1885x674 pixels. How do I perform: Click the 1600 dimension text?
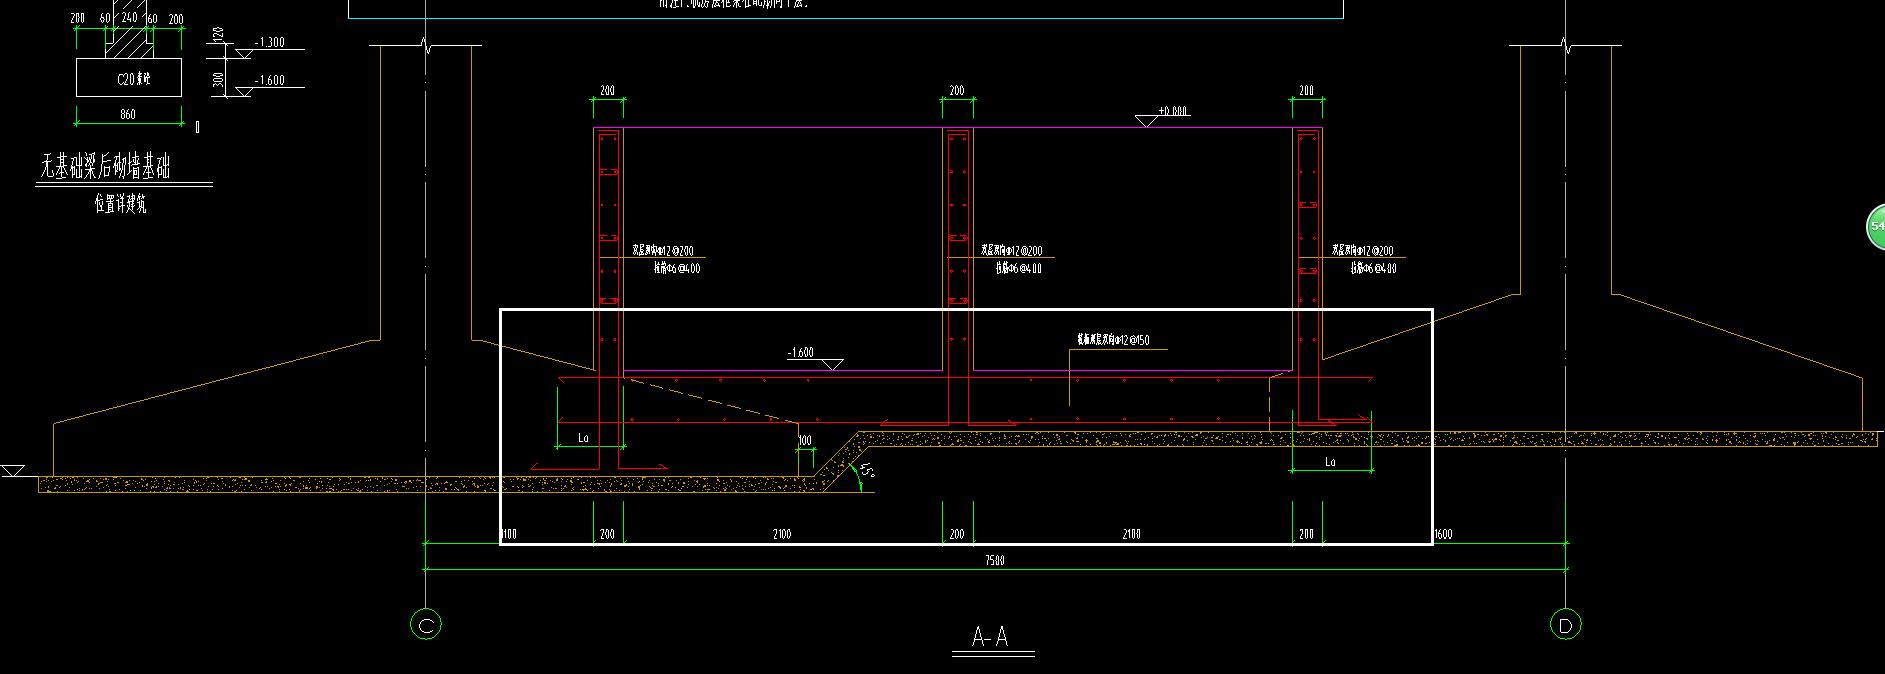click(1443, 534)
